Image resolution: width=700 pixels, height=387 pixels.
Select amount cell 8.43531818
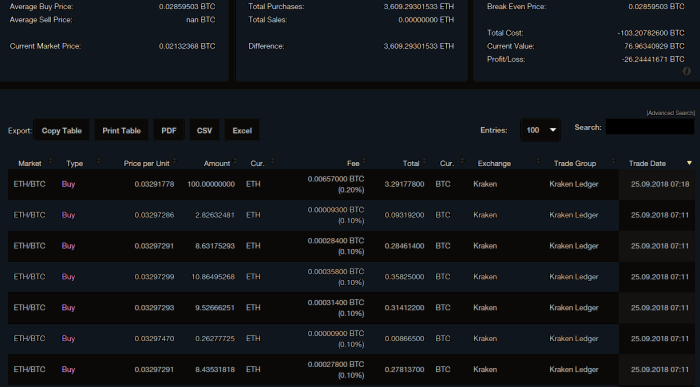click(215, 369)
